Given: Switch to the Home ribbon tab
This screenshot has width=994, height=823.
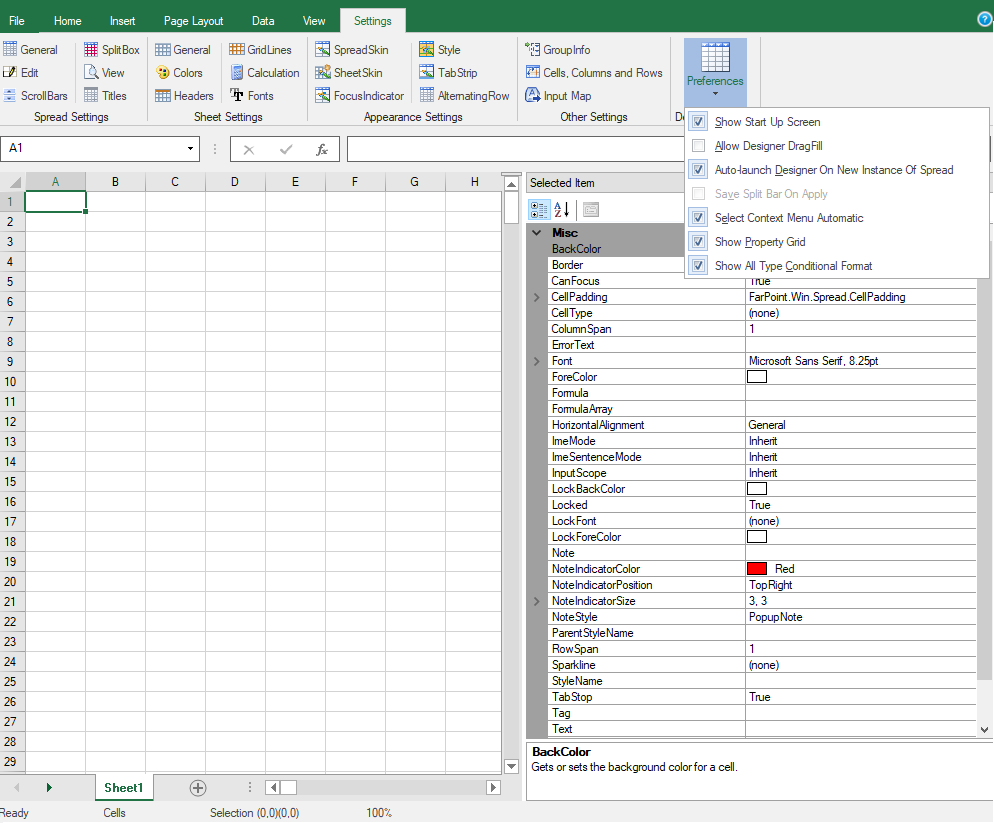Looking at the screenshot, I should (x=67, y=21).
